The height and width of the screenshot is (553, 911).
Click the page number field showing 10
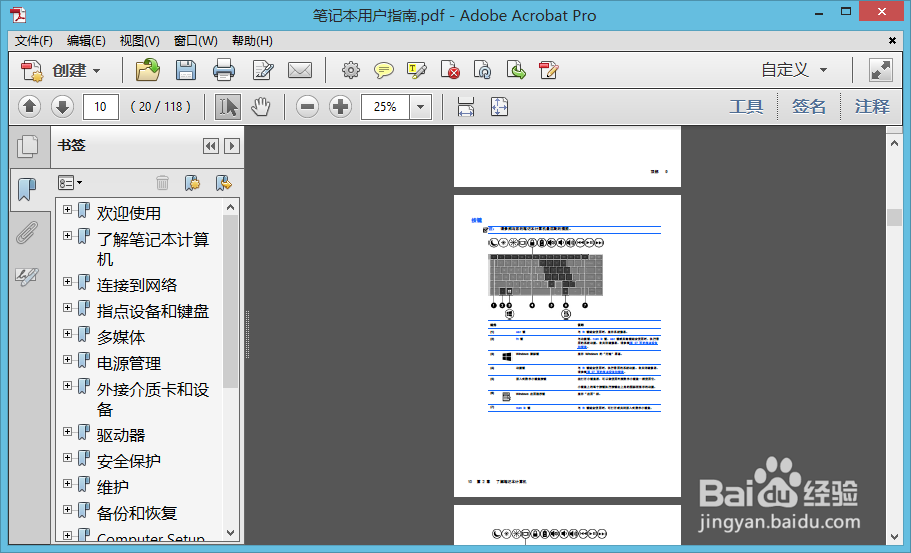[x=101, y=107]
